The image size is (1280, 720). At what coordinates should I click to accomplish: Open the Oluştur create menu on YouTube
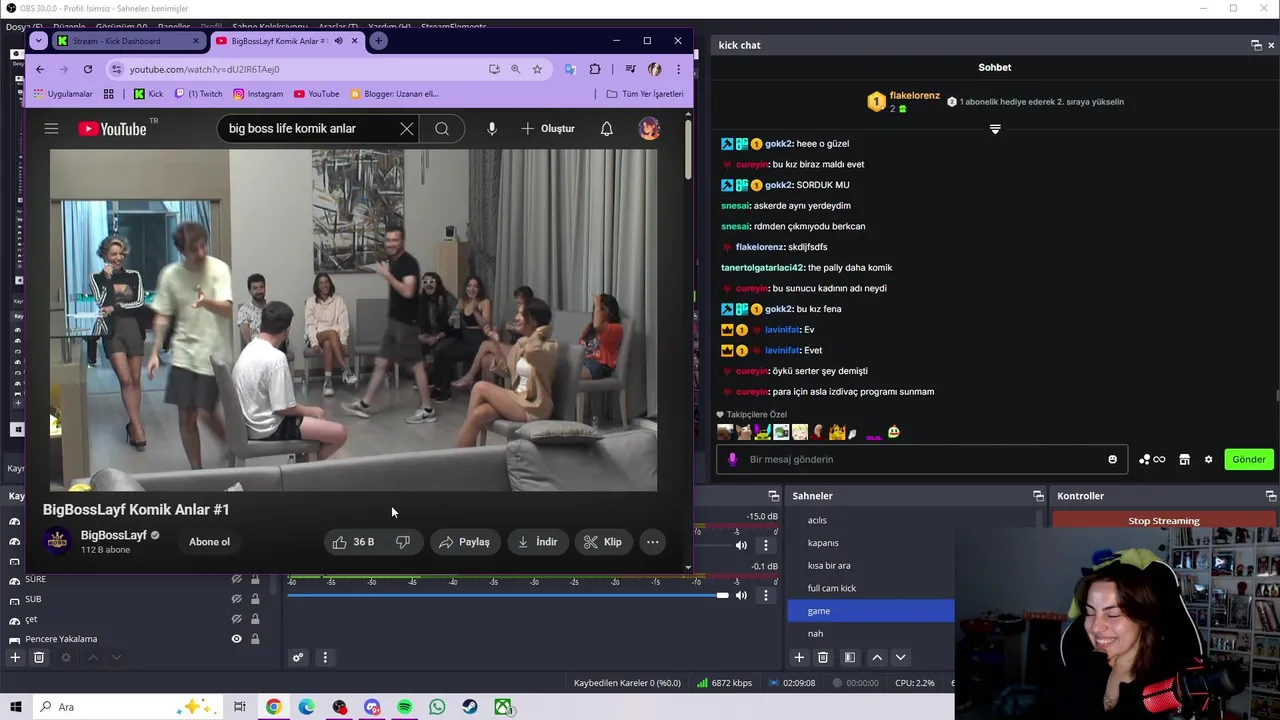548,128
